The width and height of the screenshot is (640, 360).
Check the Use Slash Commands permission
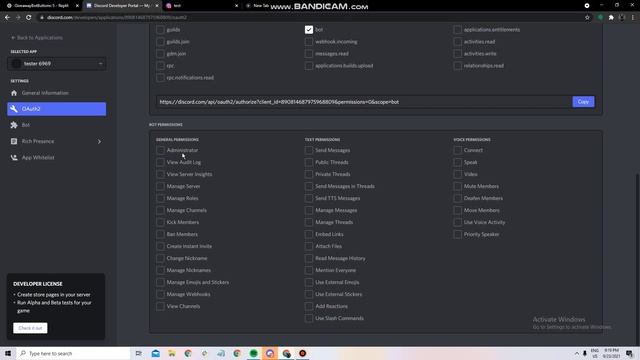309,318
